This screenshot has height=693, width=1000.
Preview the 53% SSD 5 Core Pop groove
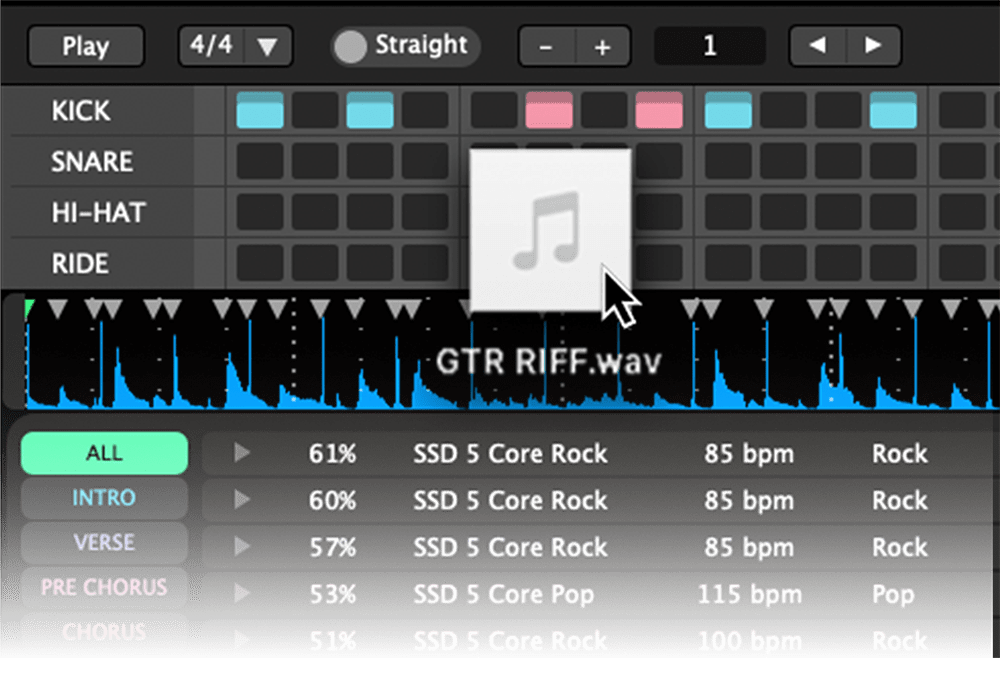(241, 594)
